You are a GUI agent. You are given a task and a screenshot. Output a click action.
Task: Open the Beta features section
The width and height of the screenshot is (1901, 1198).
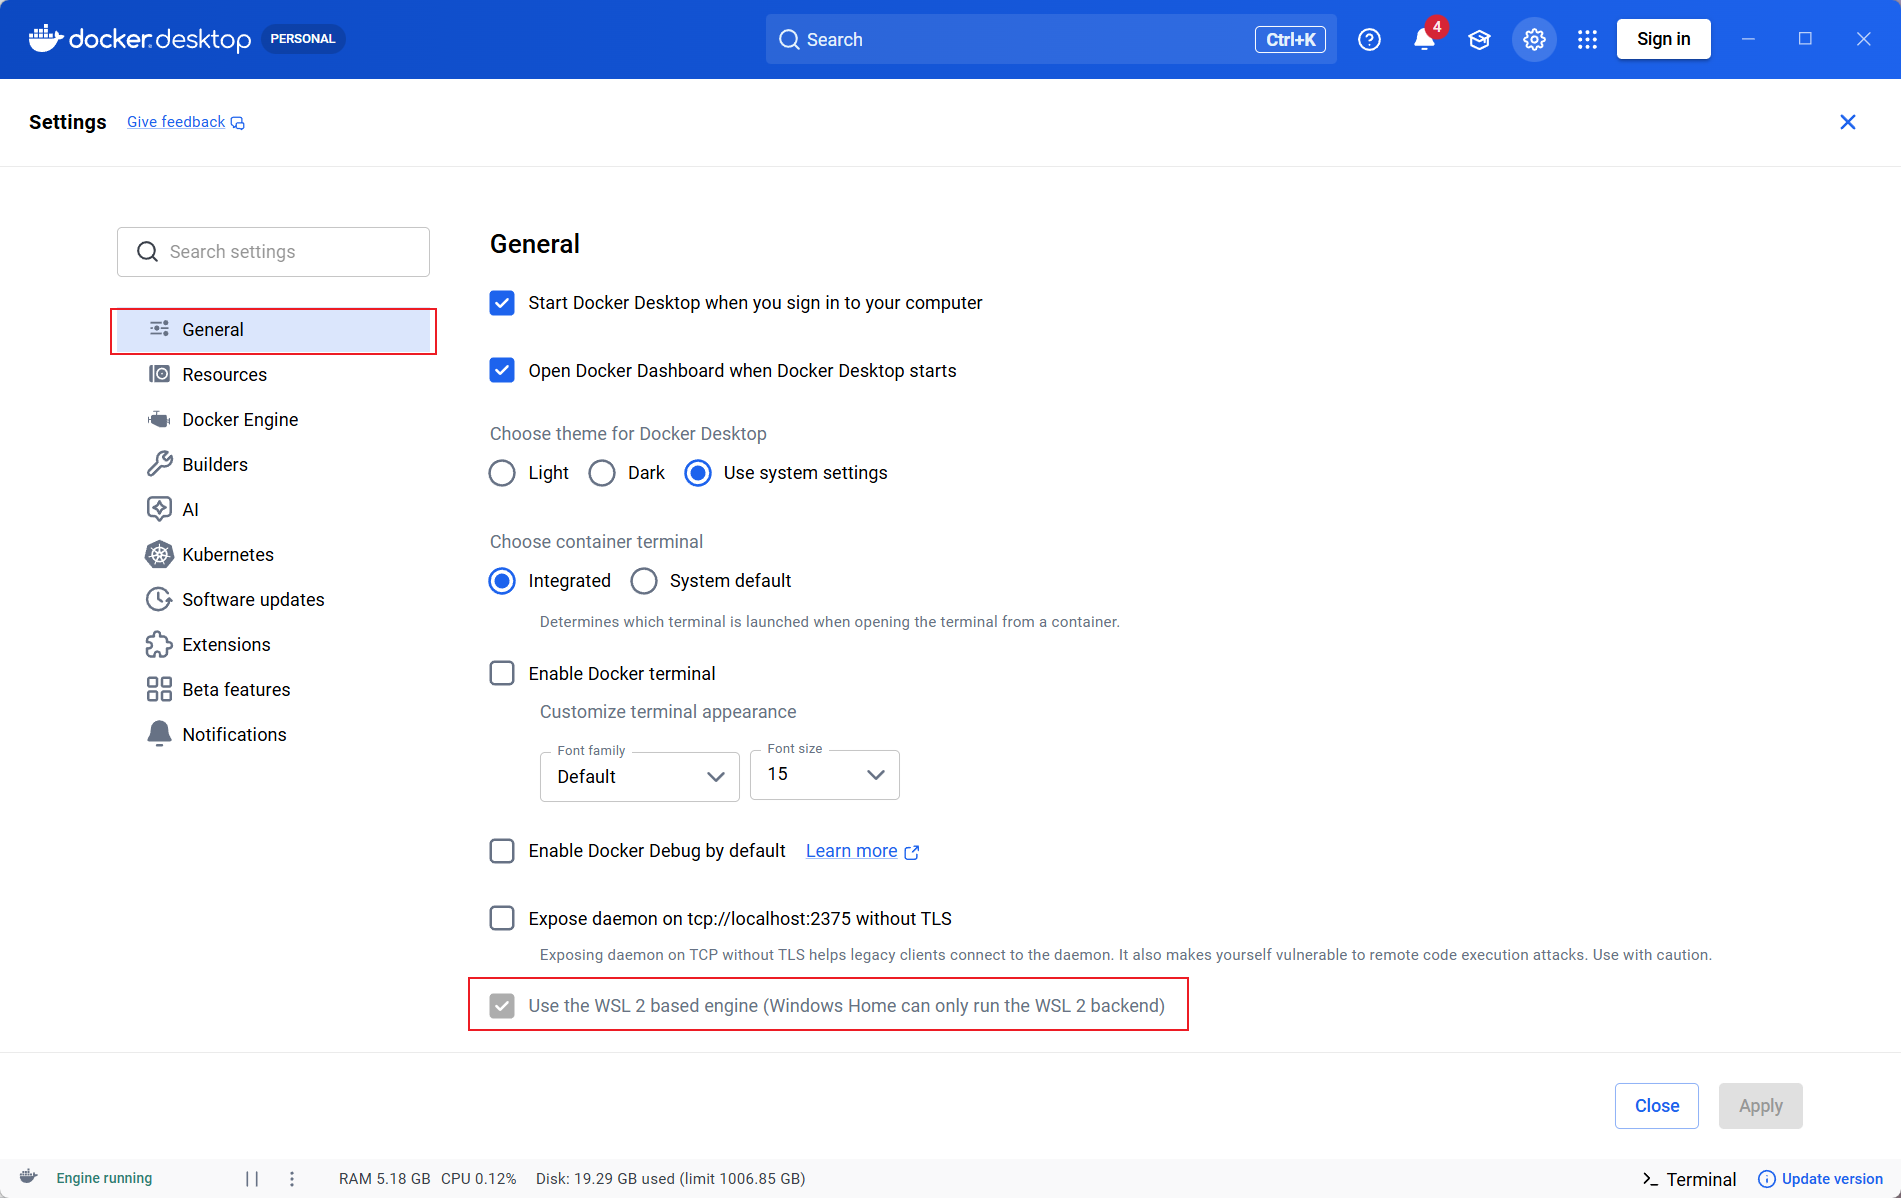click(273, 690)
